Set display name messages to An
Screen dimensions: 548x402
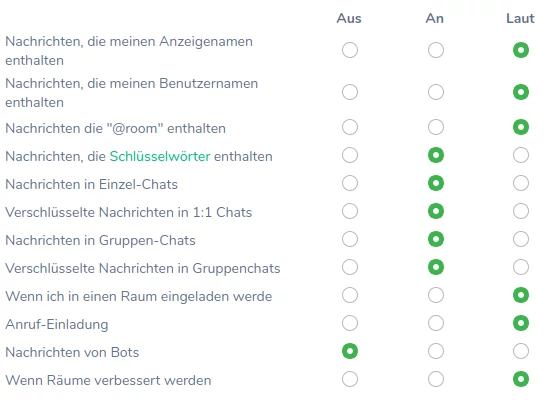436,50
